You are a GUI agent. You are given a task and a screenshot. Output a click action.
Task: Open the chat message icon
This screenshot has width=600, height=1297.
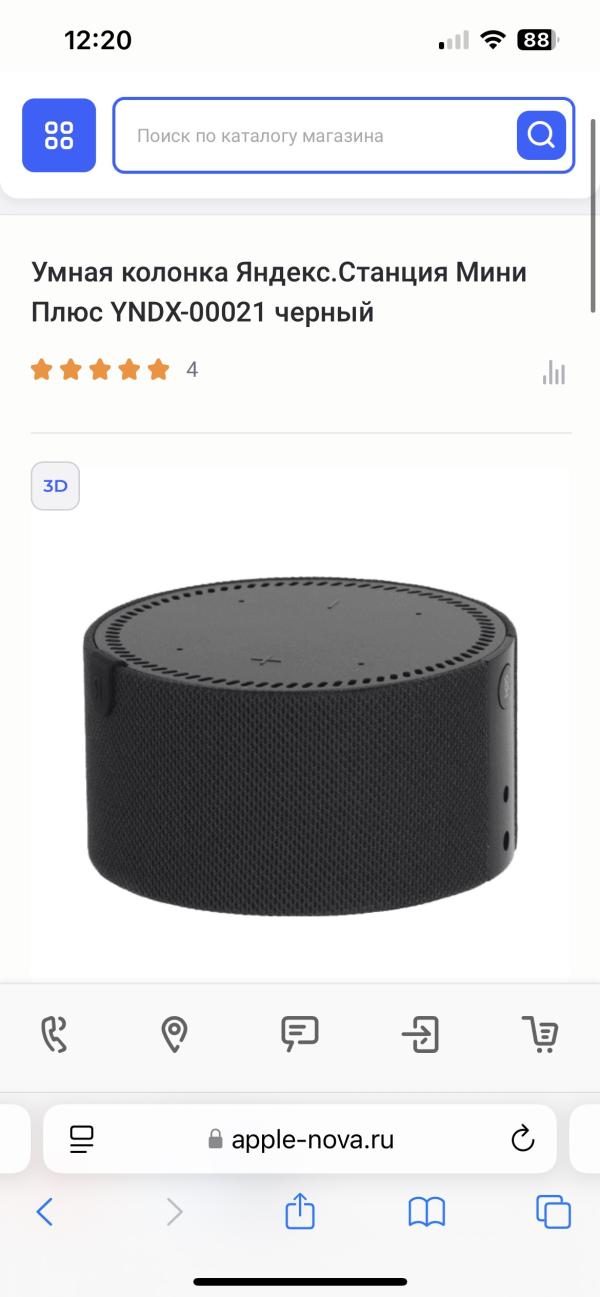[299, 1034]
